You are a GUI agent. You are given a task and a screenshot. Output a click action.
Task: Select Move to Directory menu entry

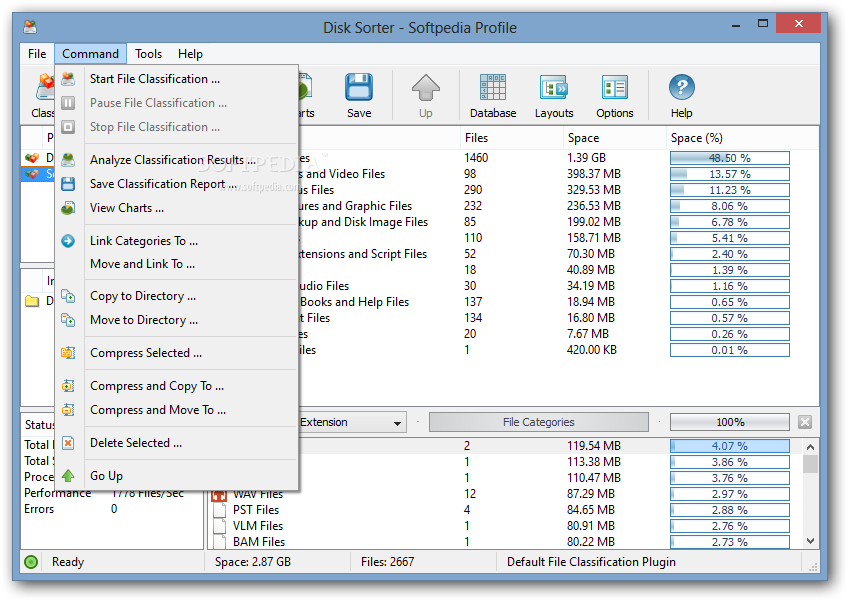click(x=177, y=320)
